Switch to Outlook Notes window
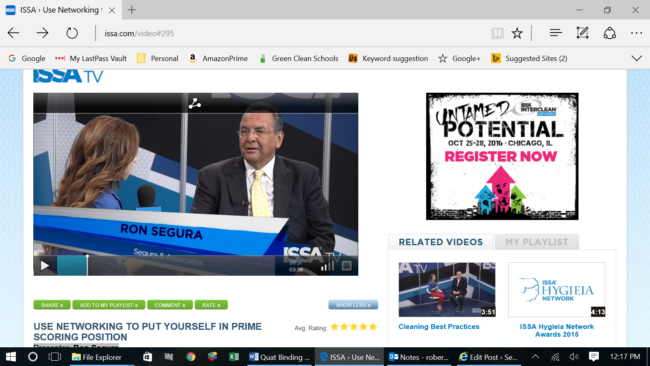This screenshot has height=366, width=650. pos(419,357)
